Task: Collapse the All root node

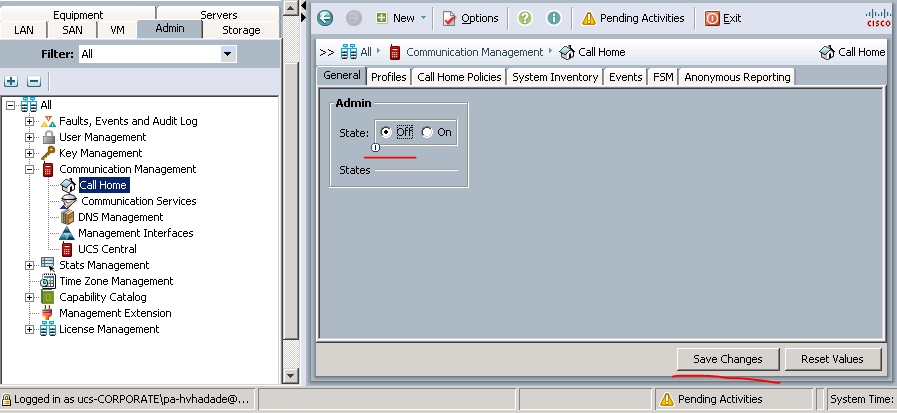Action: (x=11, y=105)
